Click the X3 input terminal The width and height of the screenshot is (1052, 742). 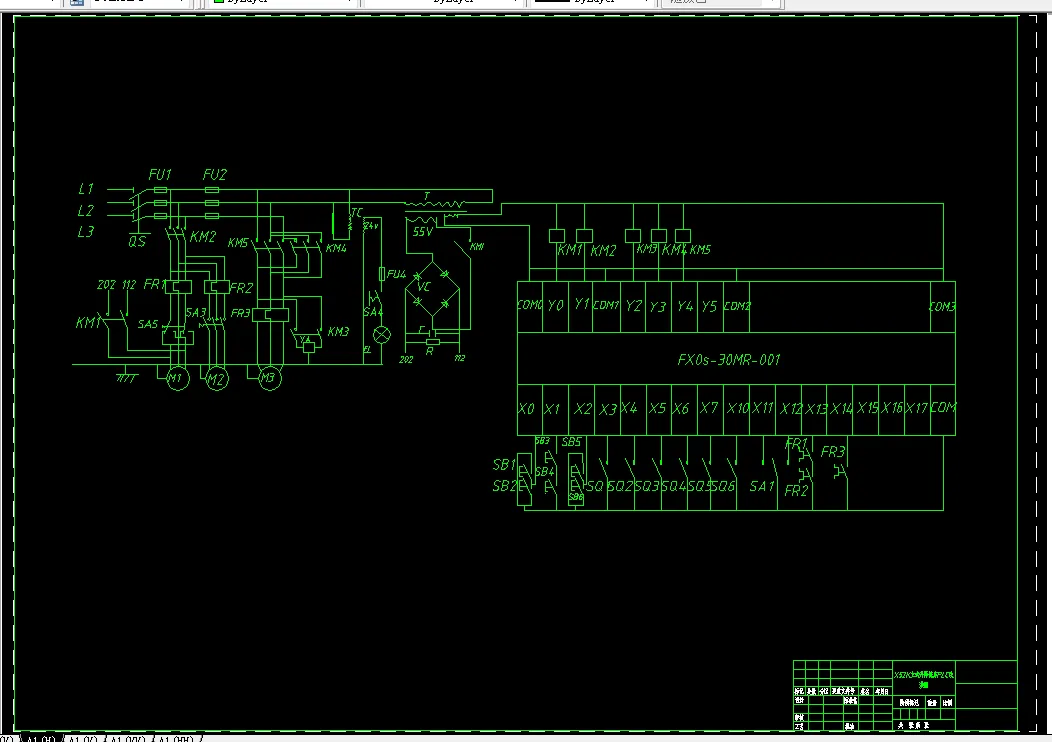[x=608, y=409]
